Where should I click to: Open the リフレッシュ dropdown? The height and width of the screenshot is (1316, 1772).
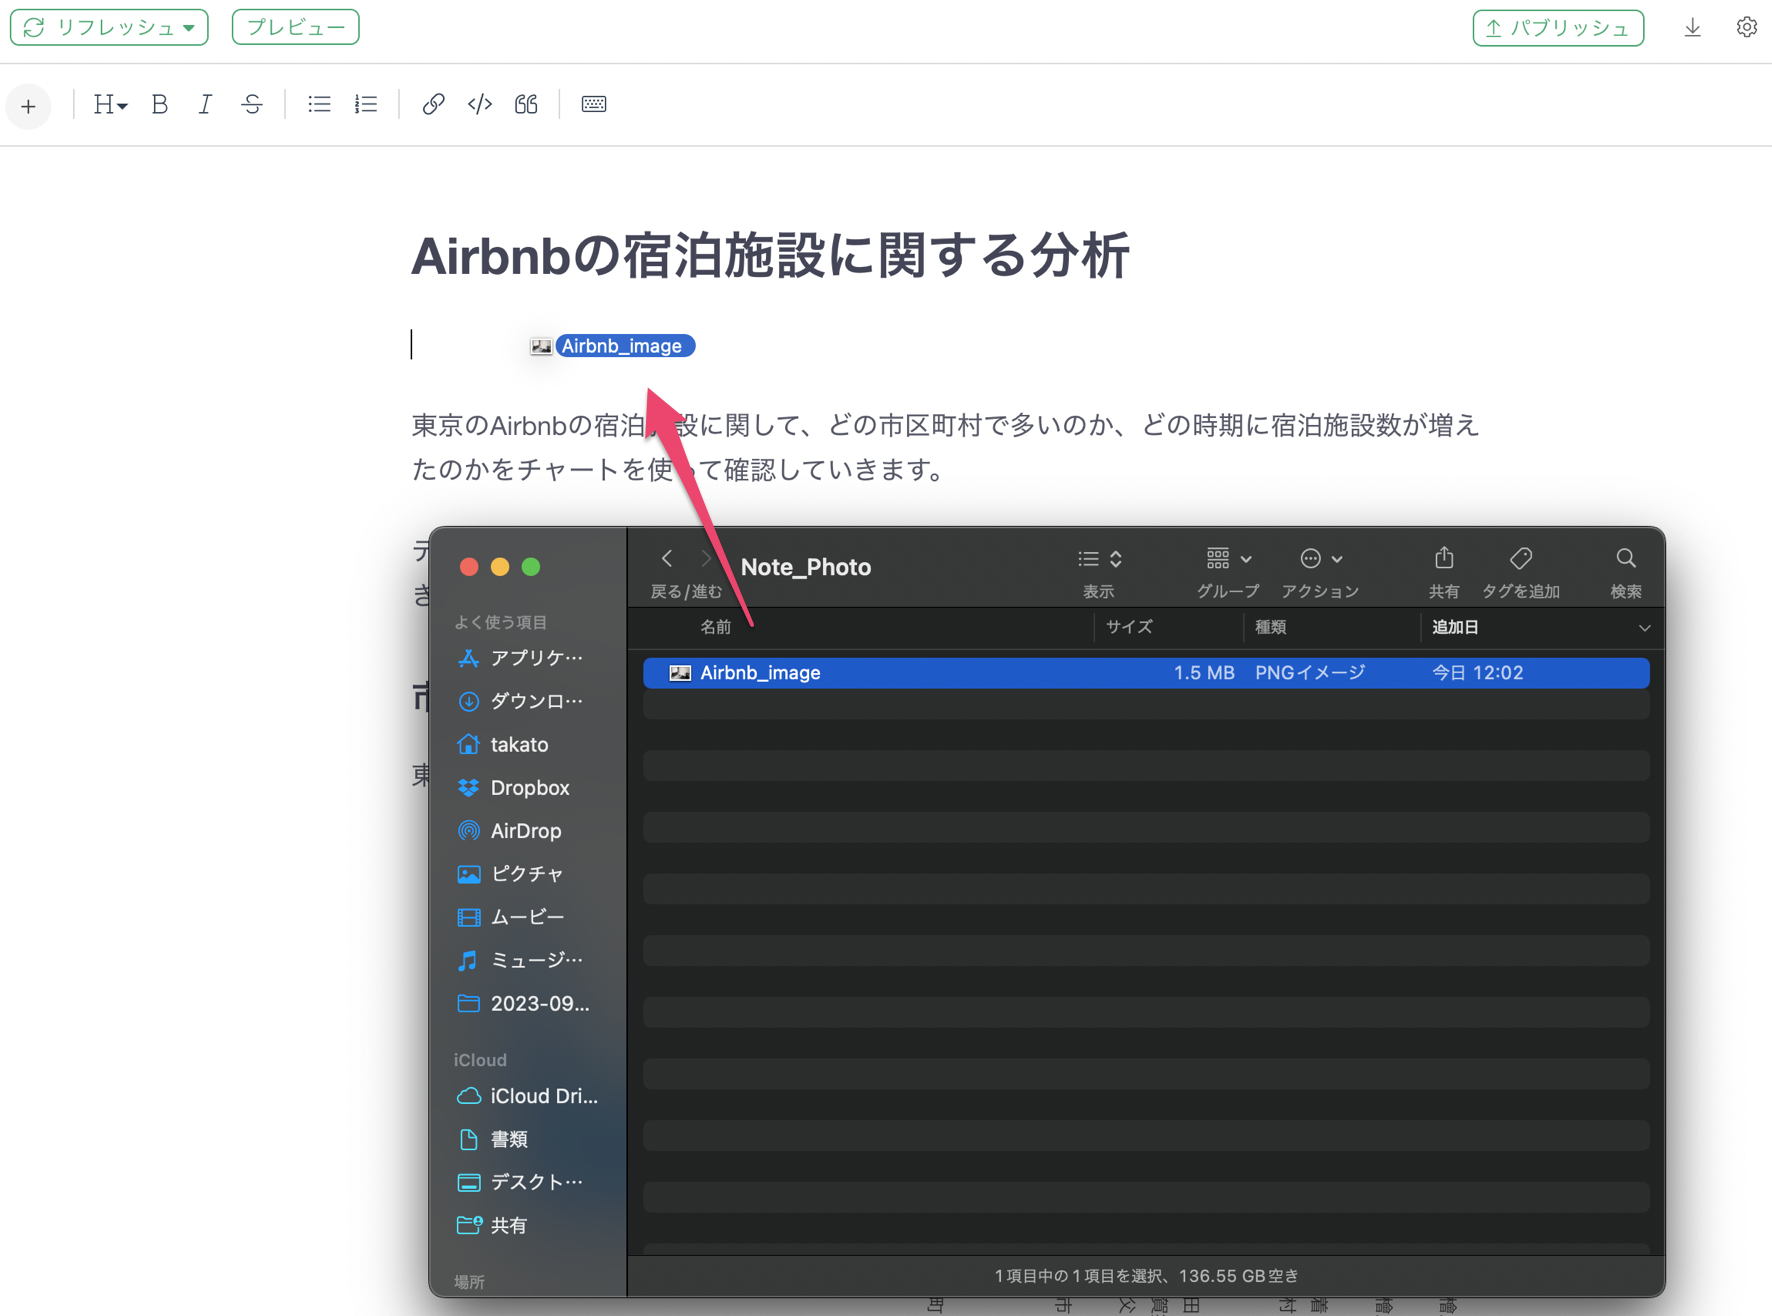coord(109,27)
